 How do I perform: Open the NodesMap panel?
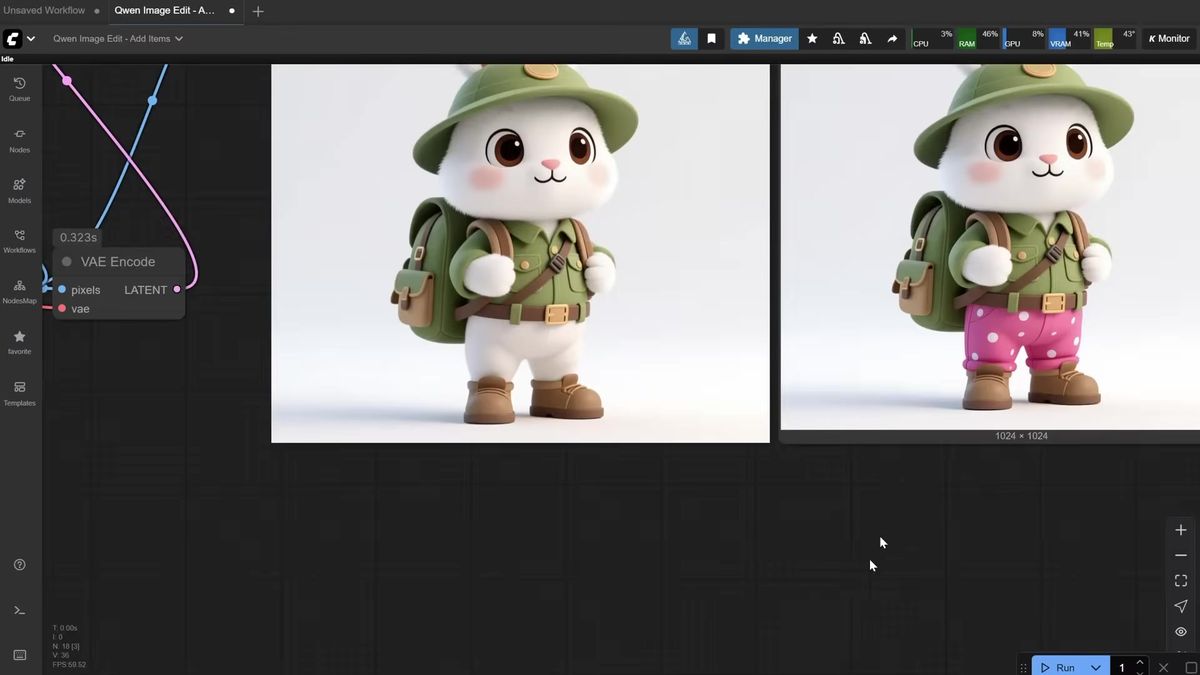pos(19,292)
